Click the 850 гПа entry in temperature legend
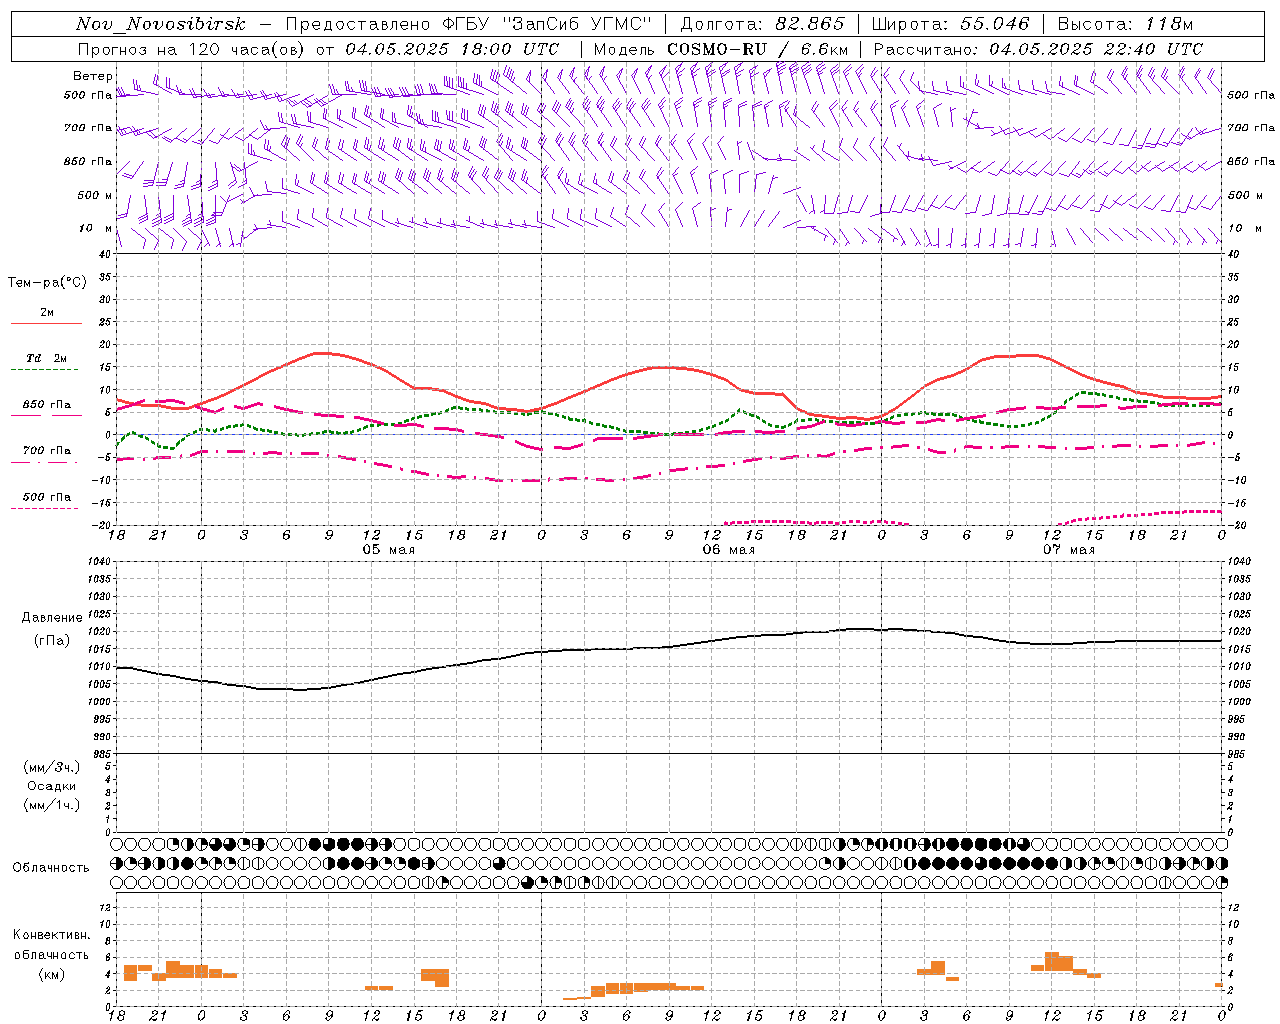This screenshot has height=1024, width=1280. (47, 405)
